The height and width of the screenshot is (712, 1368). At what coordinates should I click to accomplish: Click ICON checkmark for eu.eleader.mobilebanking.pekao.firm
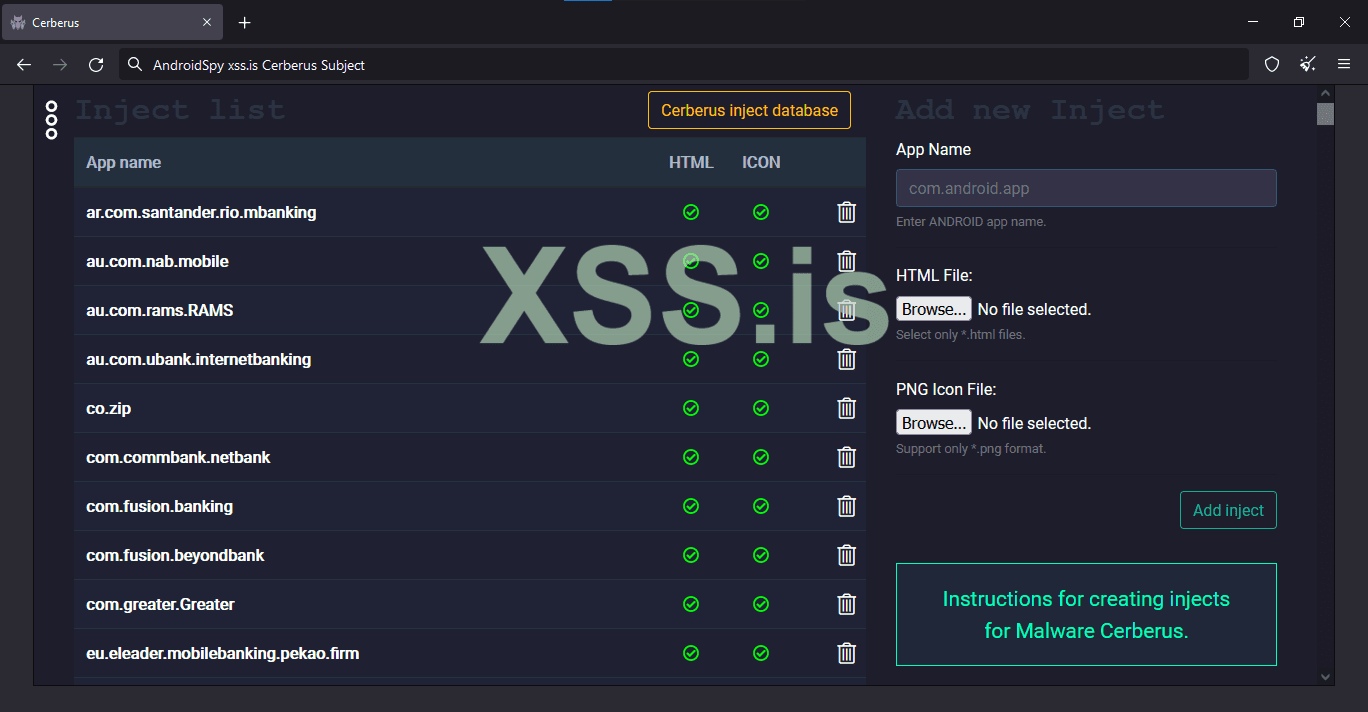761,653
